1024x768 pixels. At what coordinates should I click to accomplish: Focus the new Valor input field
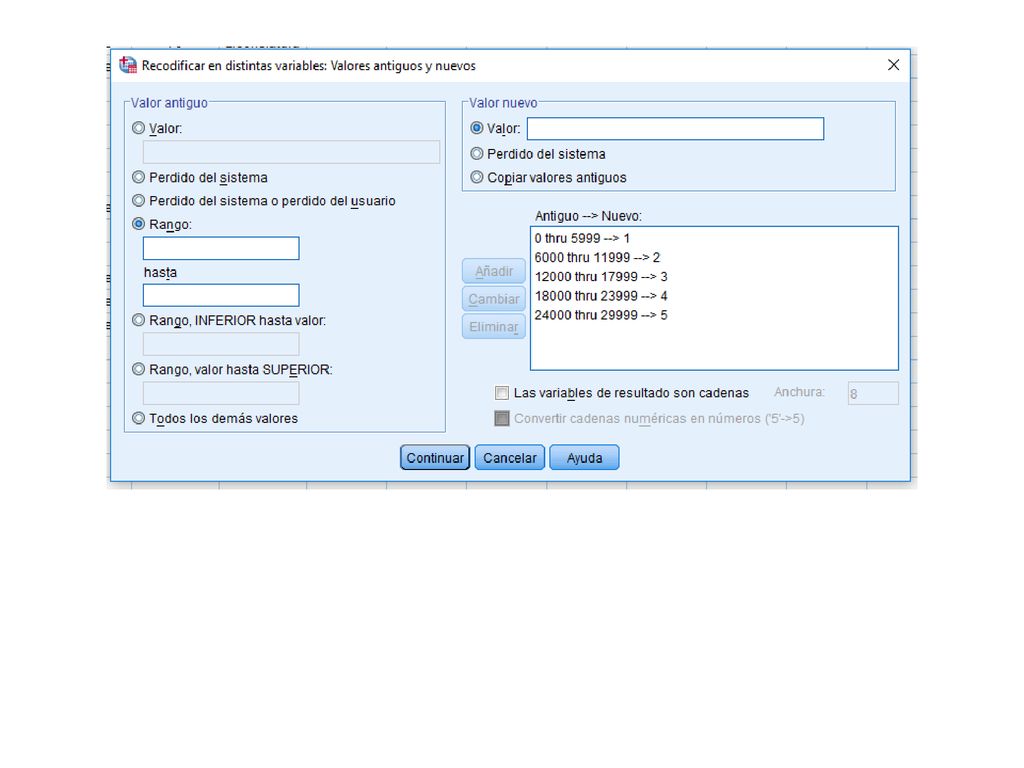pos(675,129)
